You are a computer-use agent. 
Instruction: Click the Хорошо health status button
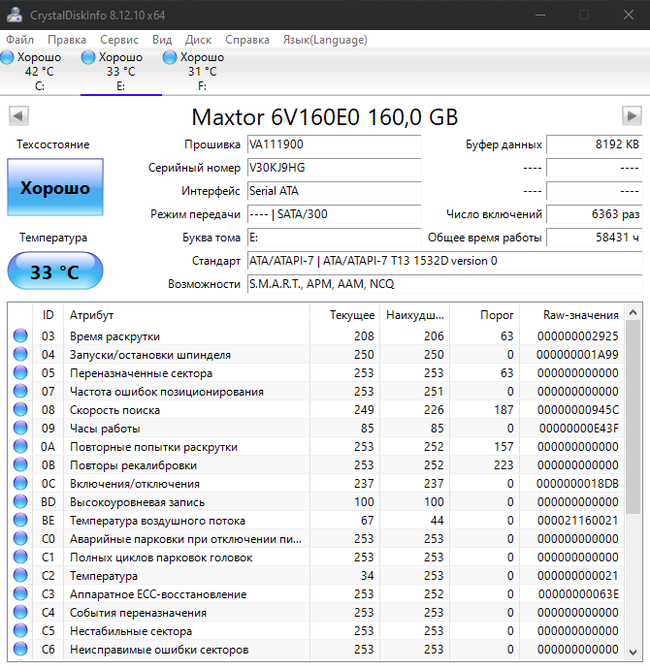55,188
